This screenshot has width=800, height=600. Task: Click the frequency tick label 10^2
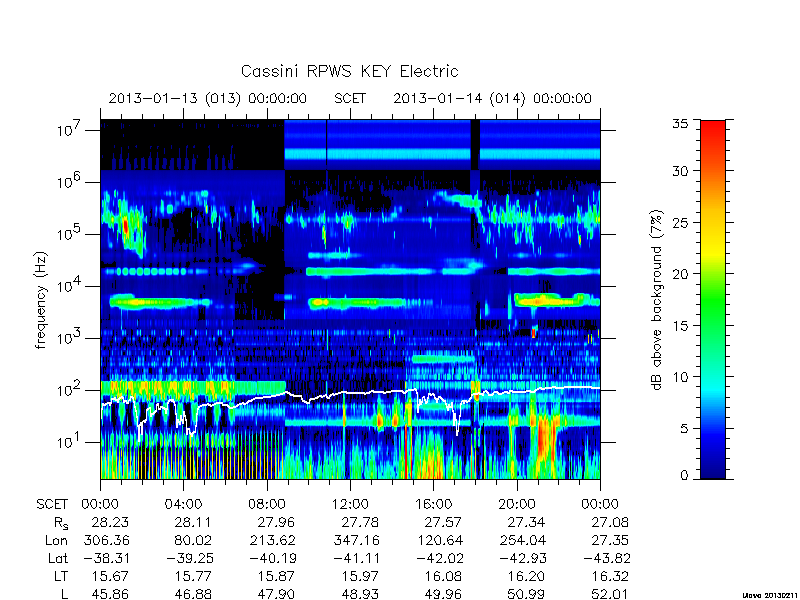(68, 390)
